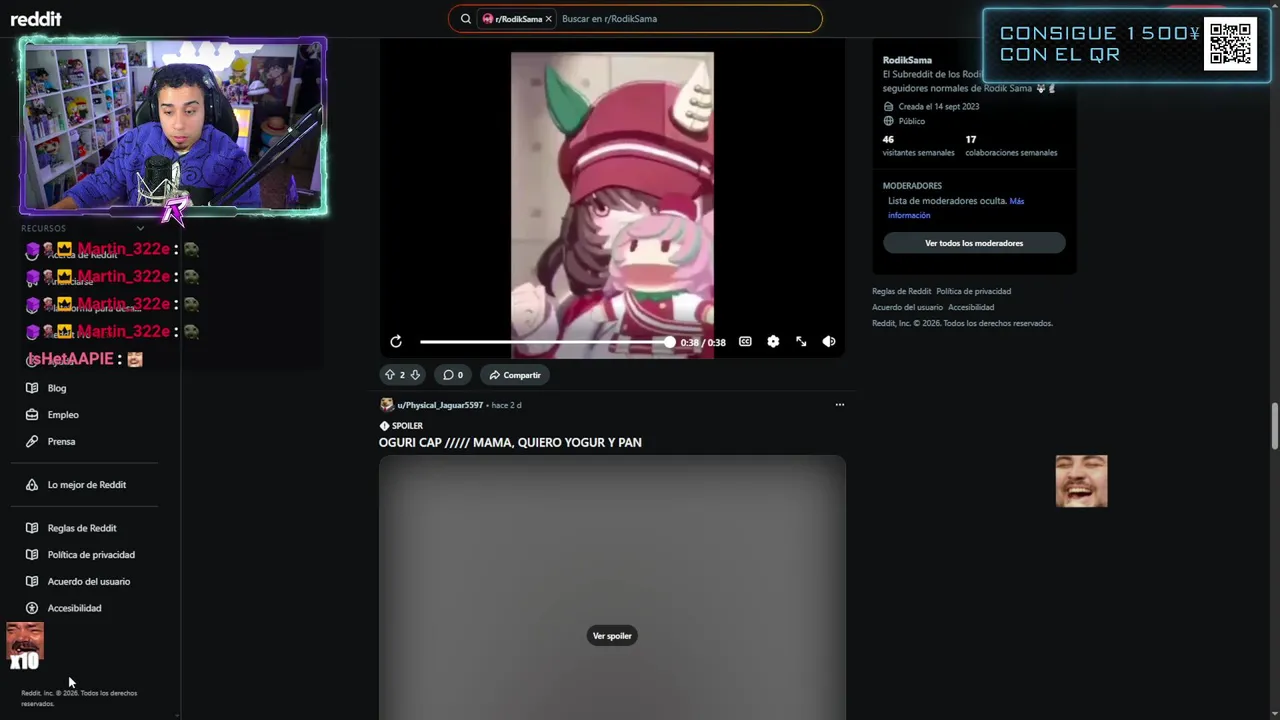The image size is (1280, 720).
Task: Click Ver todos los moderadores
Action: [974, 243]
